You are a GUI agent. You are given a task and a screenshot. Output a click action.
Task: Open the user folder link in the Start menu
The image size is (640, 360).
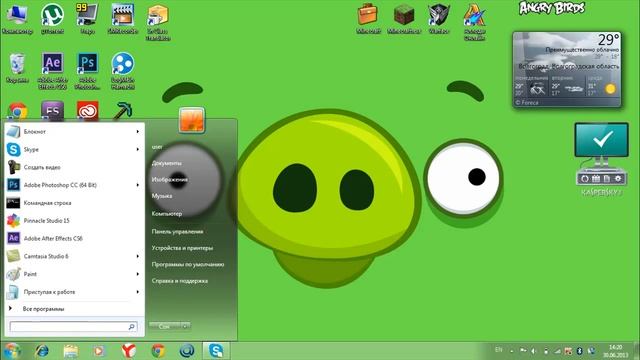[x=157, y=147]
